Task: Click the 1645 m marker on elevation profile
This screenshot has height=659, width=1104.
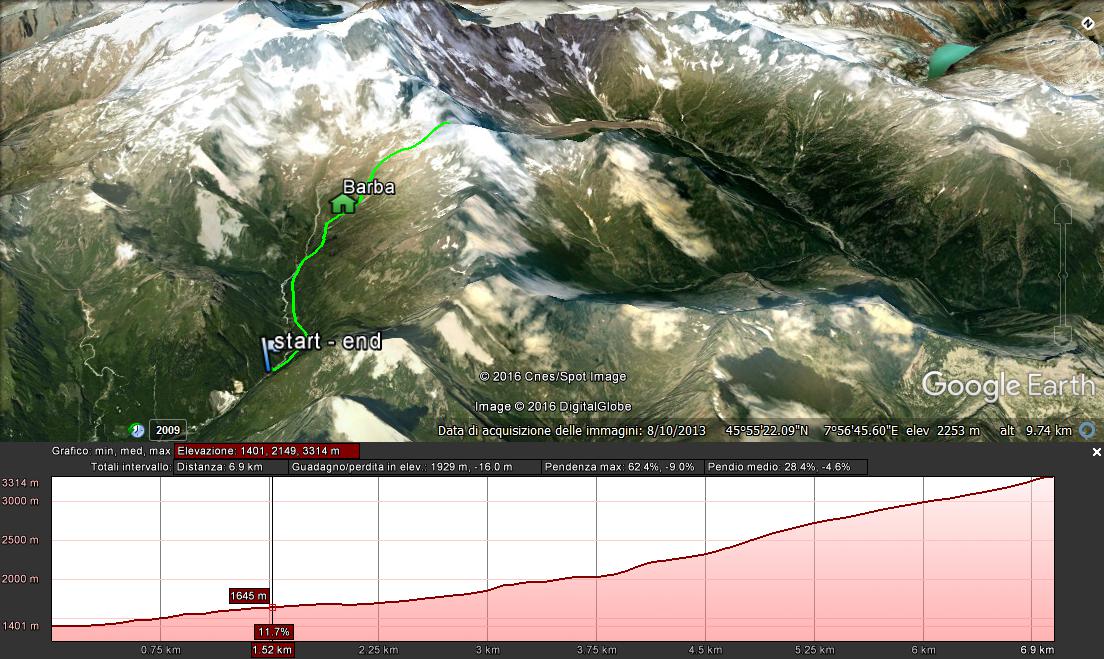Action: coord(249,595)
